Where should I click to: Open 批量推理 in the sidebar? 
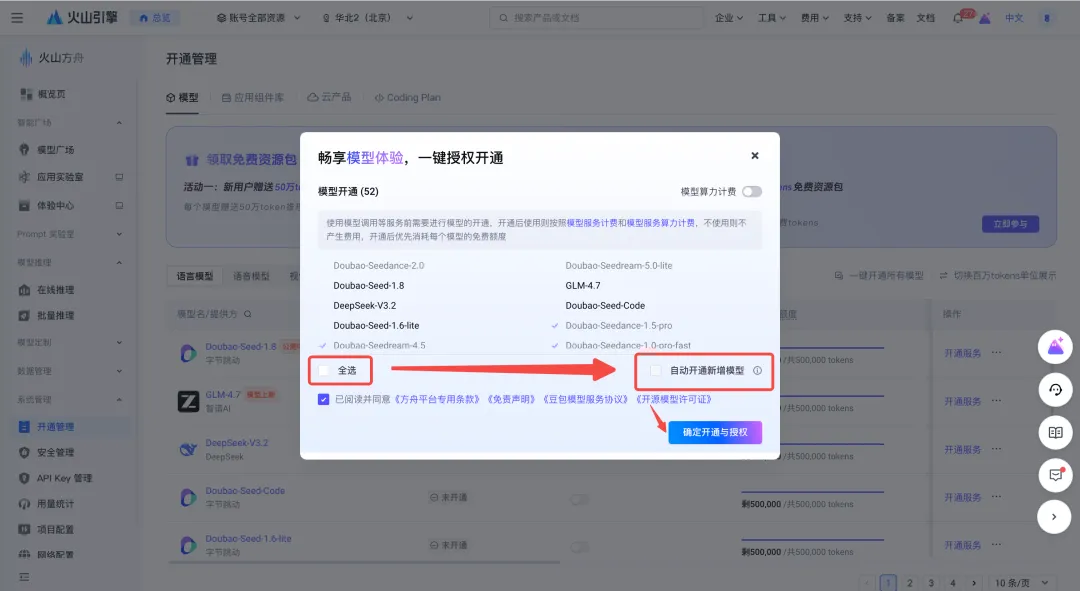click(x=56, y=315)
